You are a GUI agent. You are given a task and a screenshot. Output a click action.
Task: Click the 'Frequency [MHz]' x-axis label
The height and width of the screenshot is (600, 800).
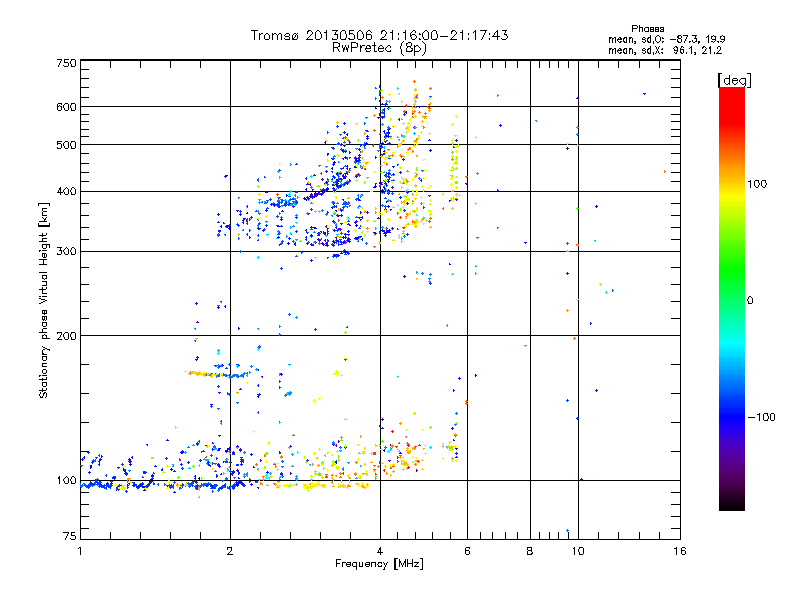point(379,564)
